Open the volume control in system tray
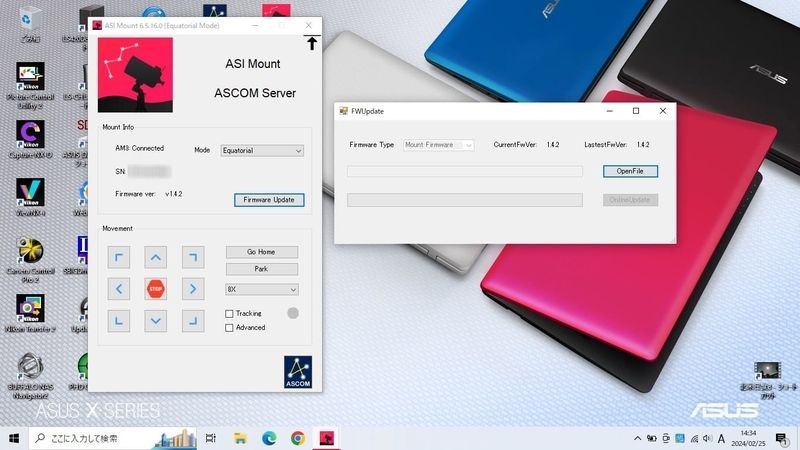The height and width of the screenshot is (450, 800). coord(707,438)
